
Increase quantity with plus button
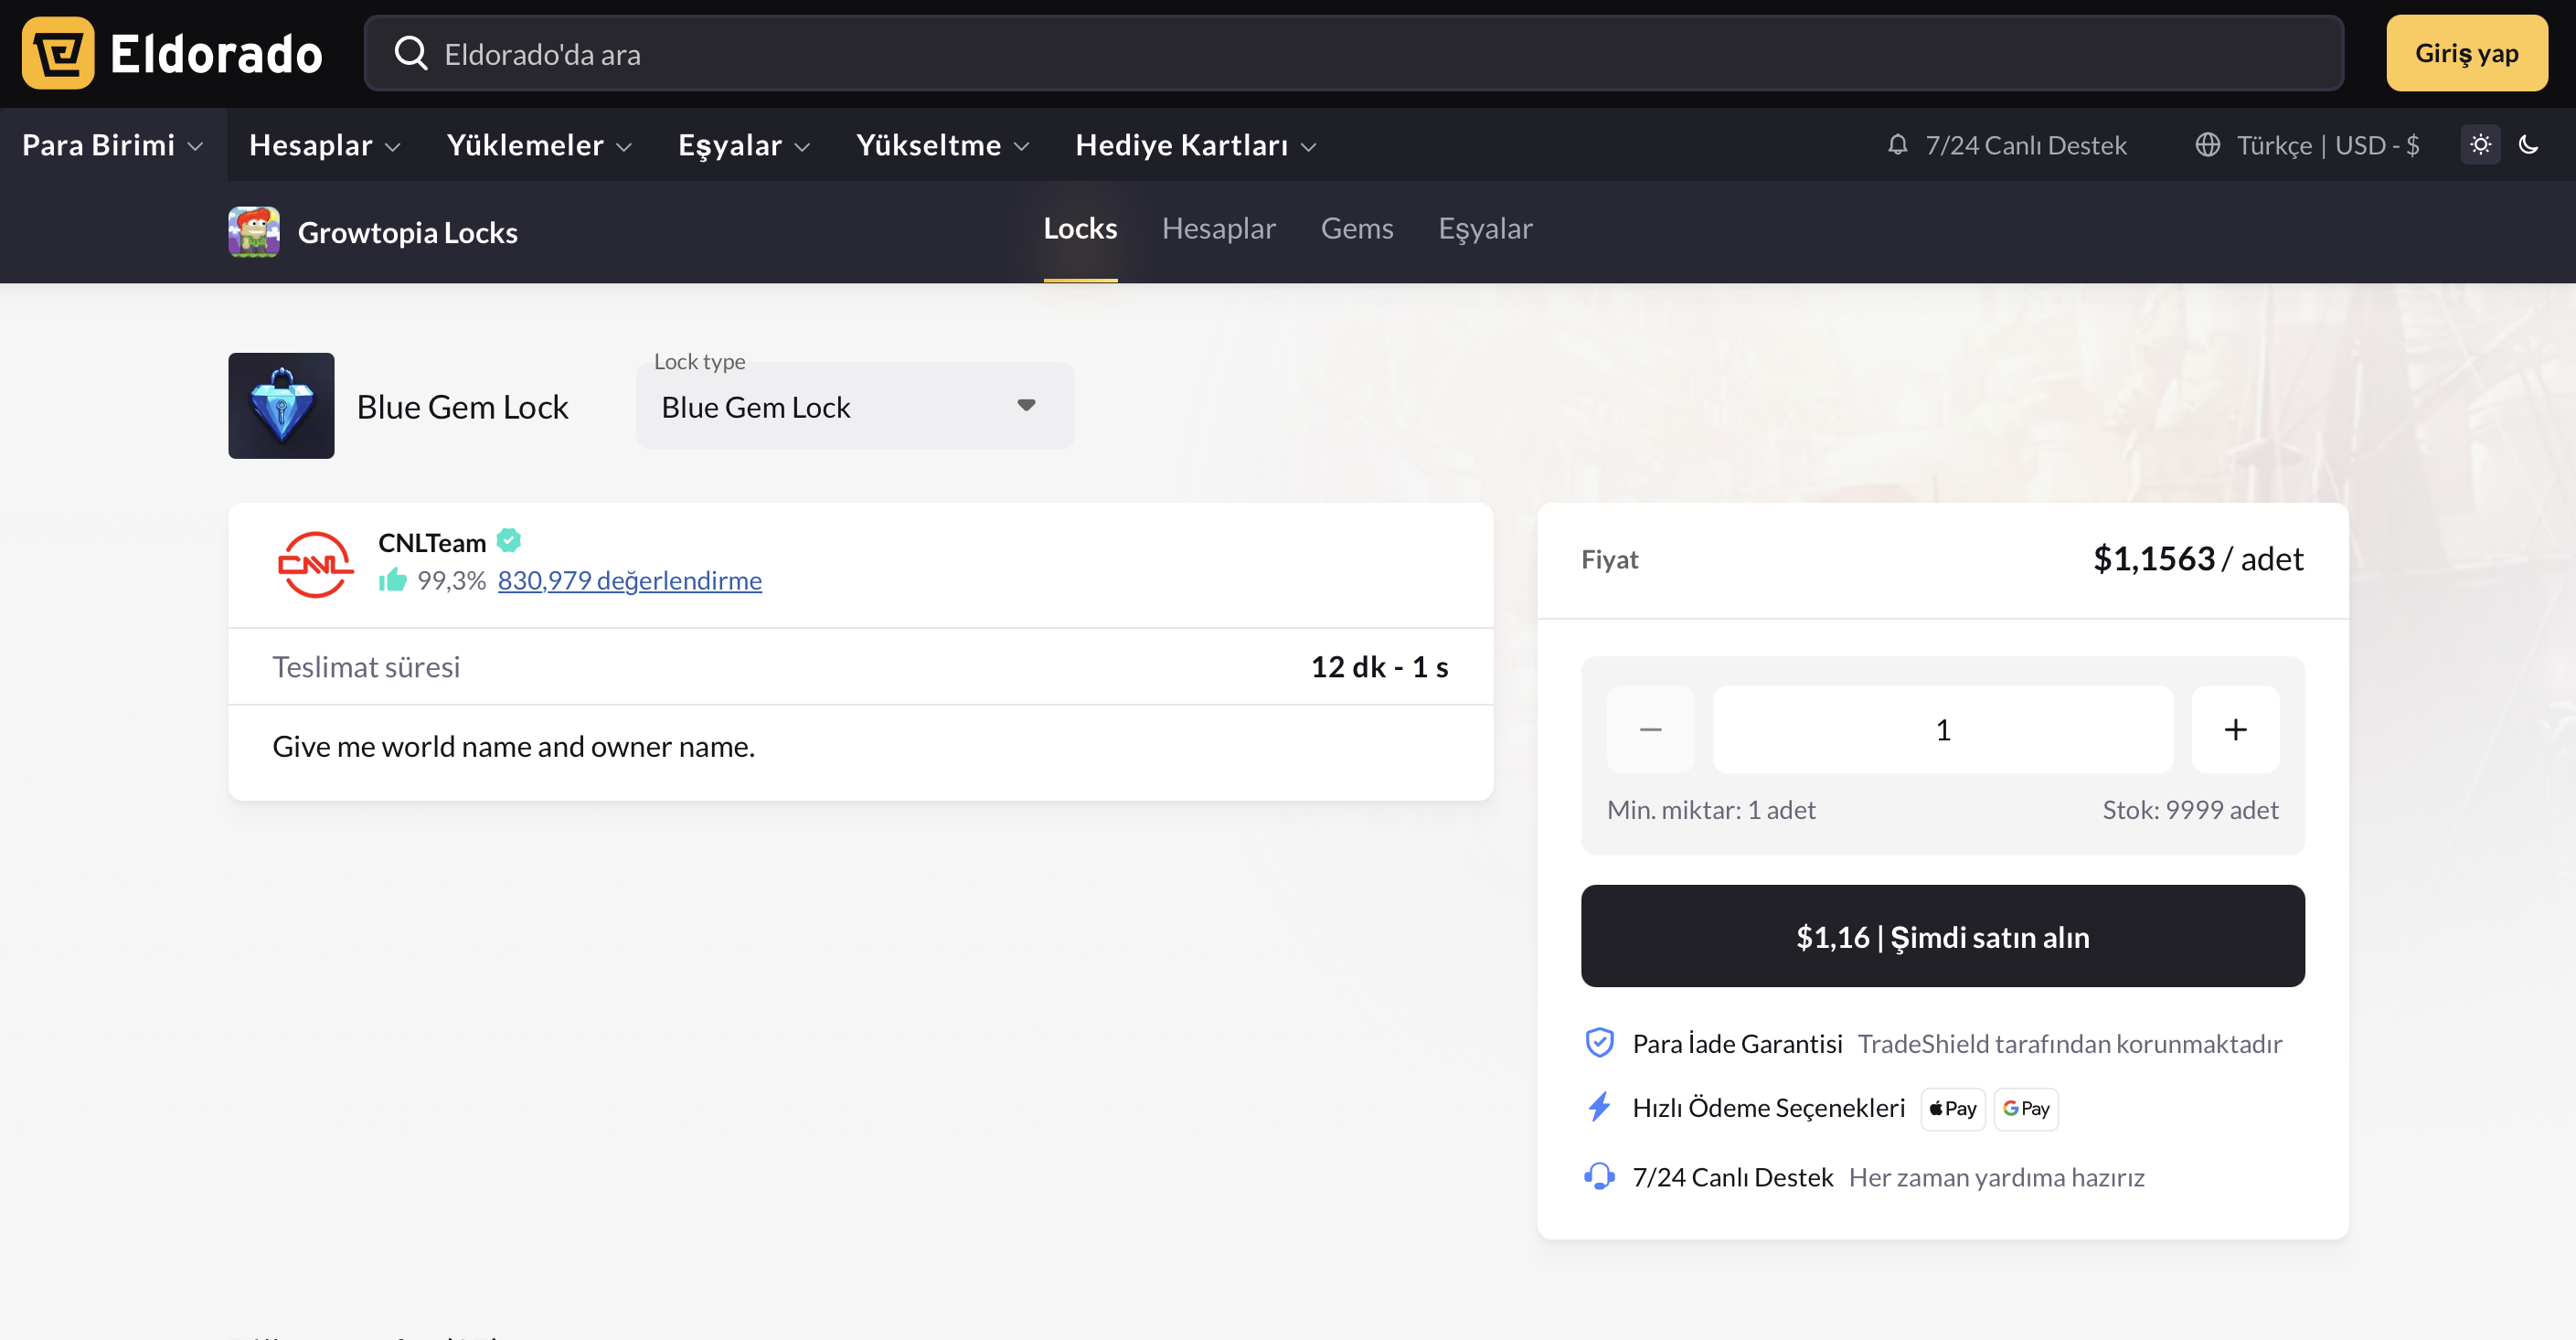2235,730
